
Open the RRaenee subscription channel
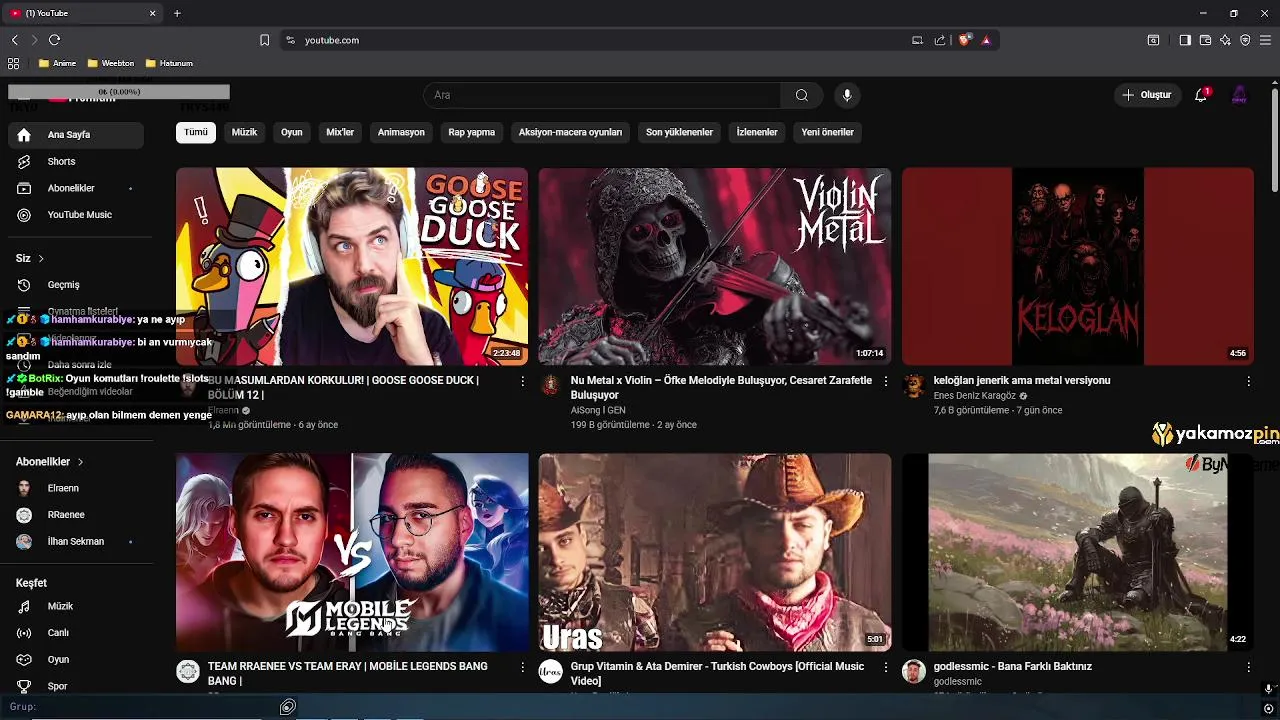(x=76, y=515)
